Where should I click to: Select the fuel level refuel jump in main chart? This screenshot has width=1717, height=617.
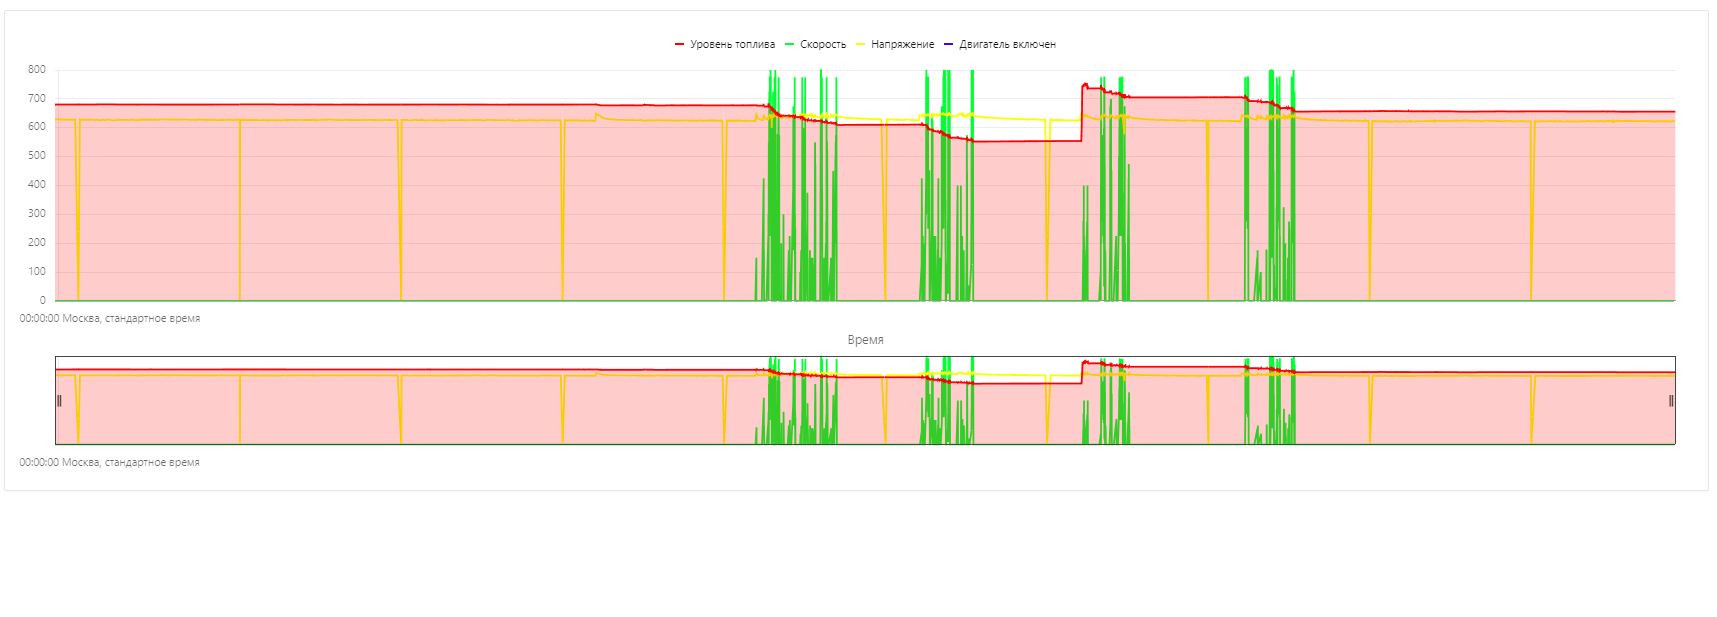[x=1082, y=112]
